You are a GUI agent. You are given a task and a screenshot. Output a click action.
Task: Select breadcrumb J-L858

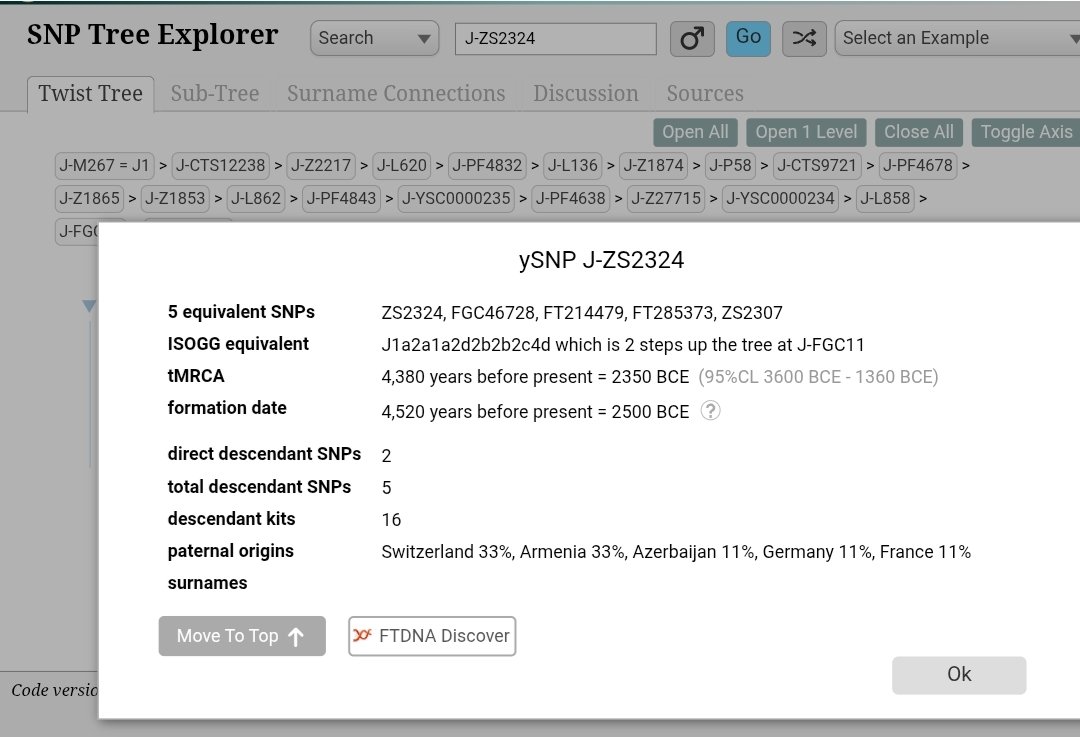coord(886,199)
